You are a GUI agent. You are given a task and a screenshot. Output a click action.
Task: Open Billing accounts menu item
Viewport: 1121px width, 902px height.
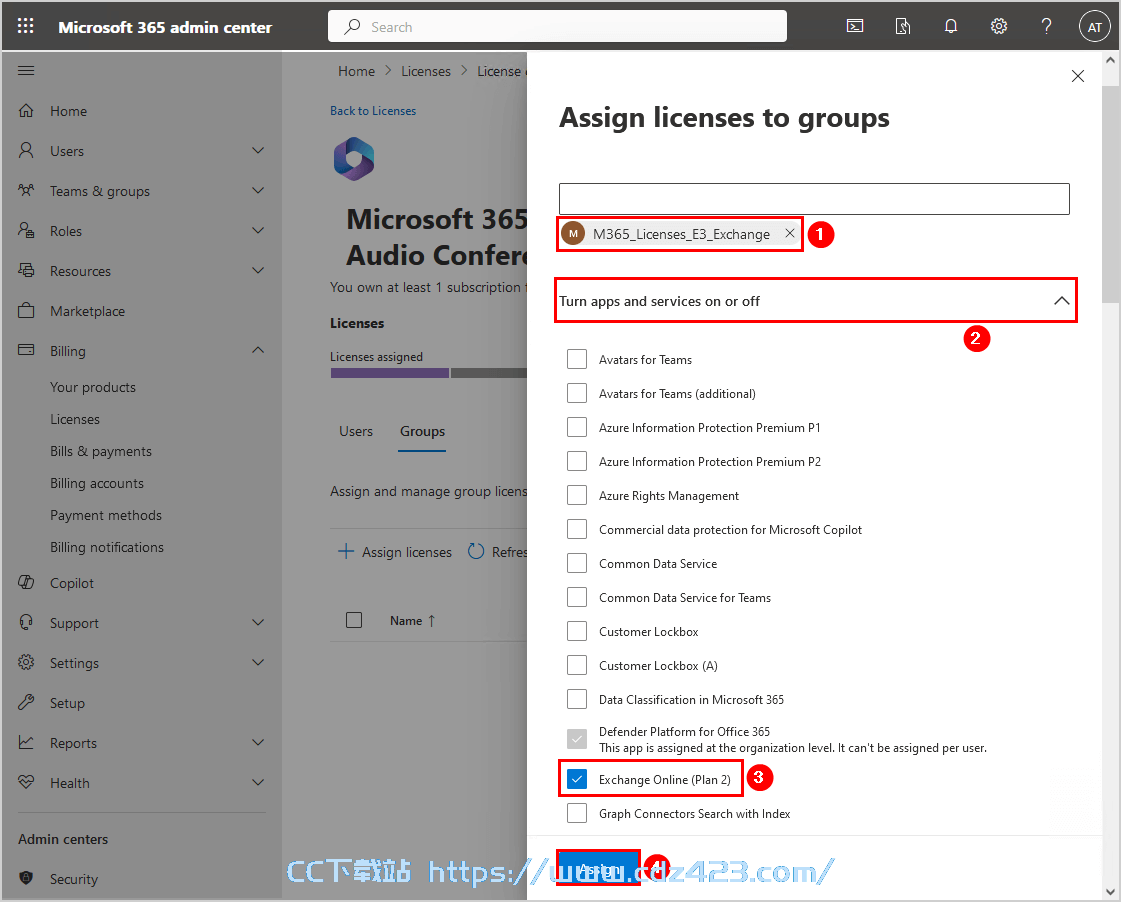[97, 484]
